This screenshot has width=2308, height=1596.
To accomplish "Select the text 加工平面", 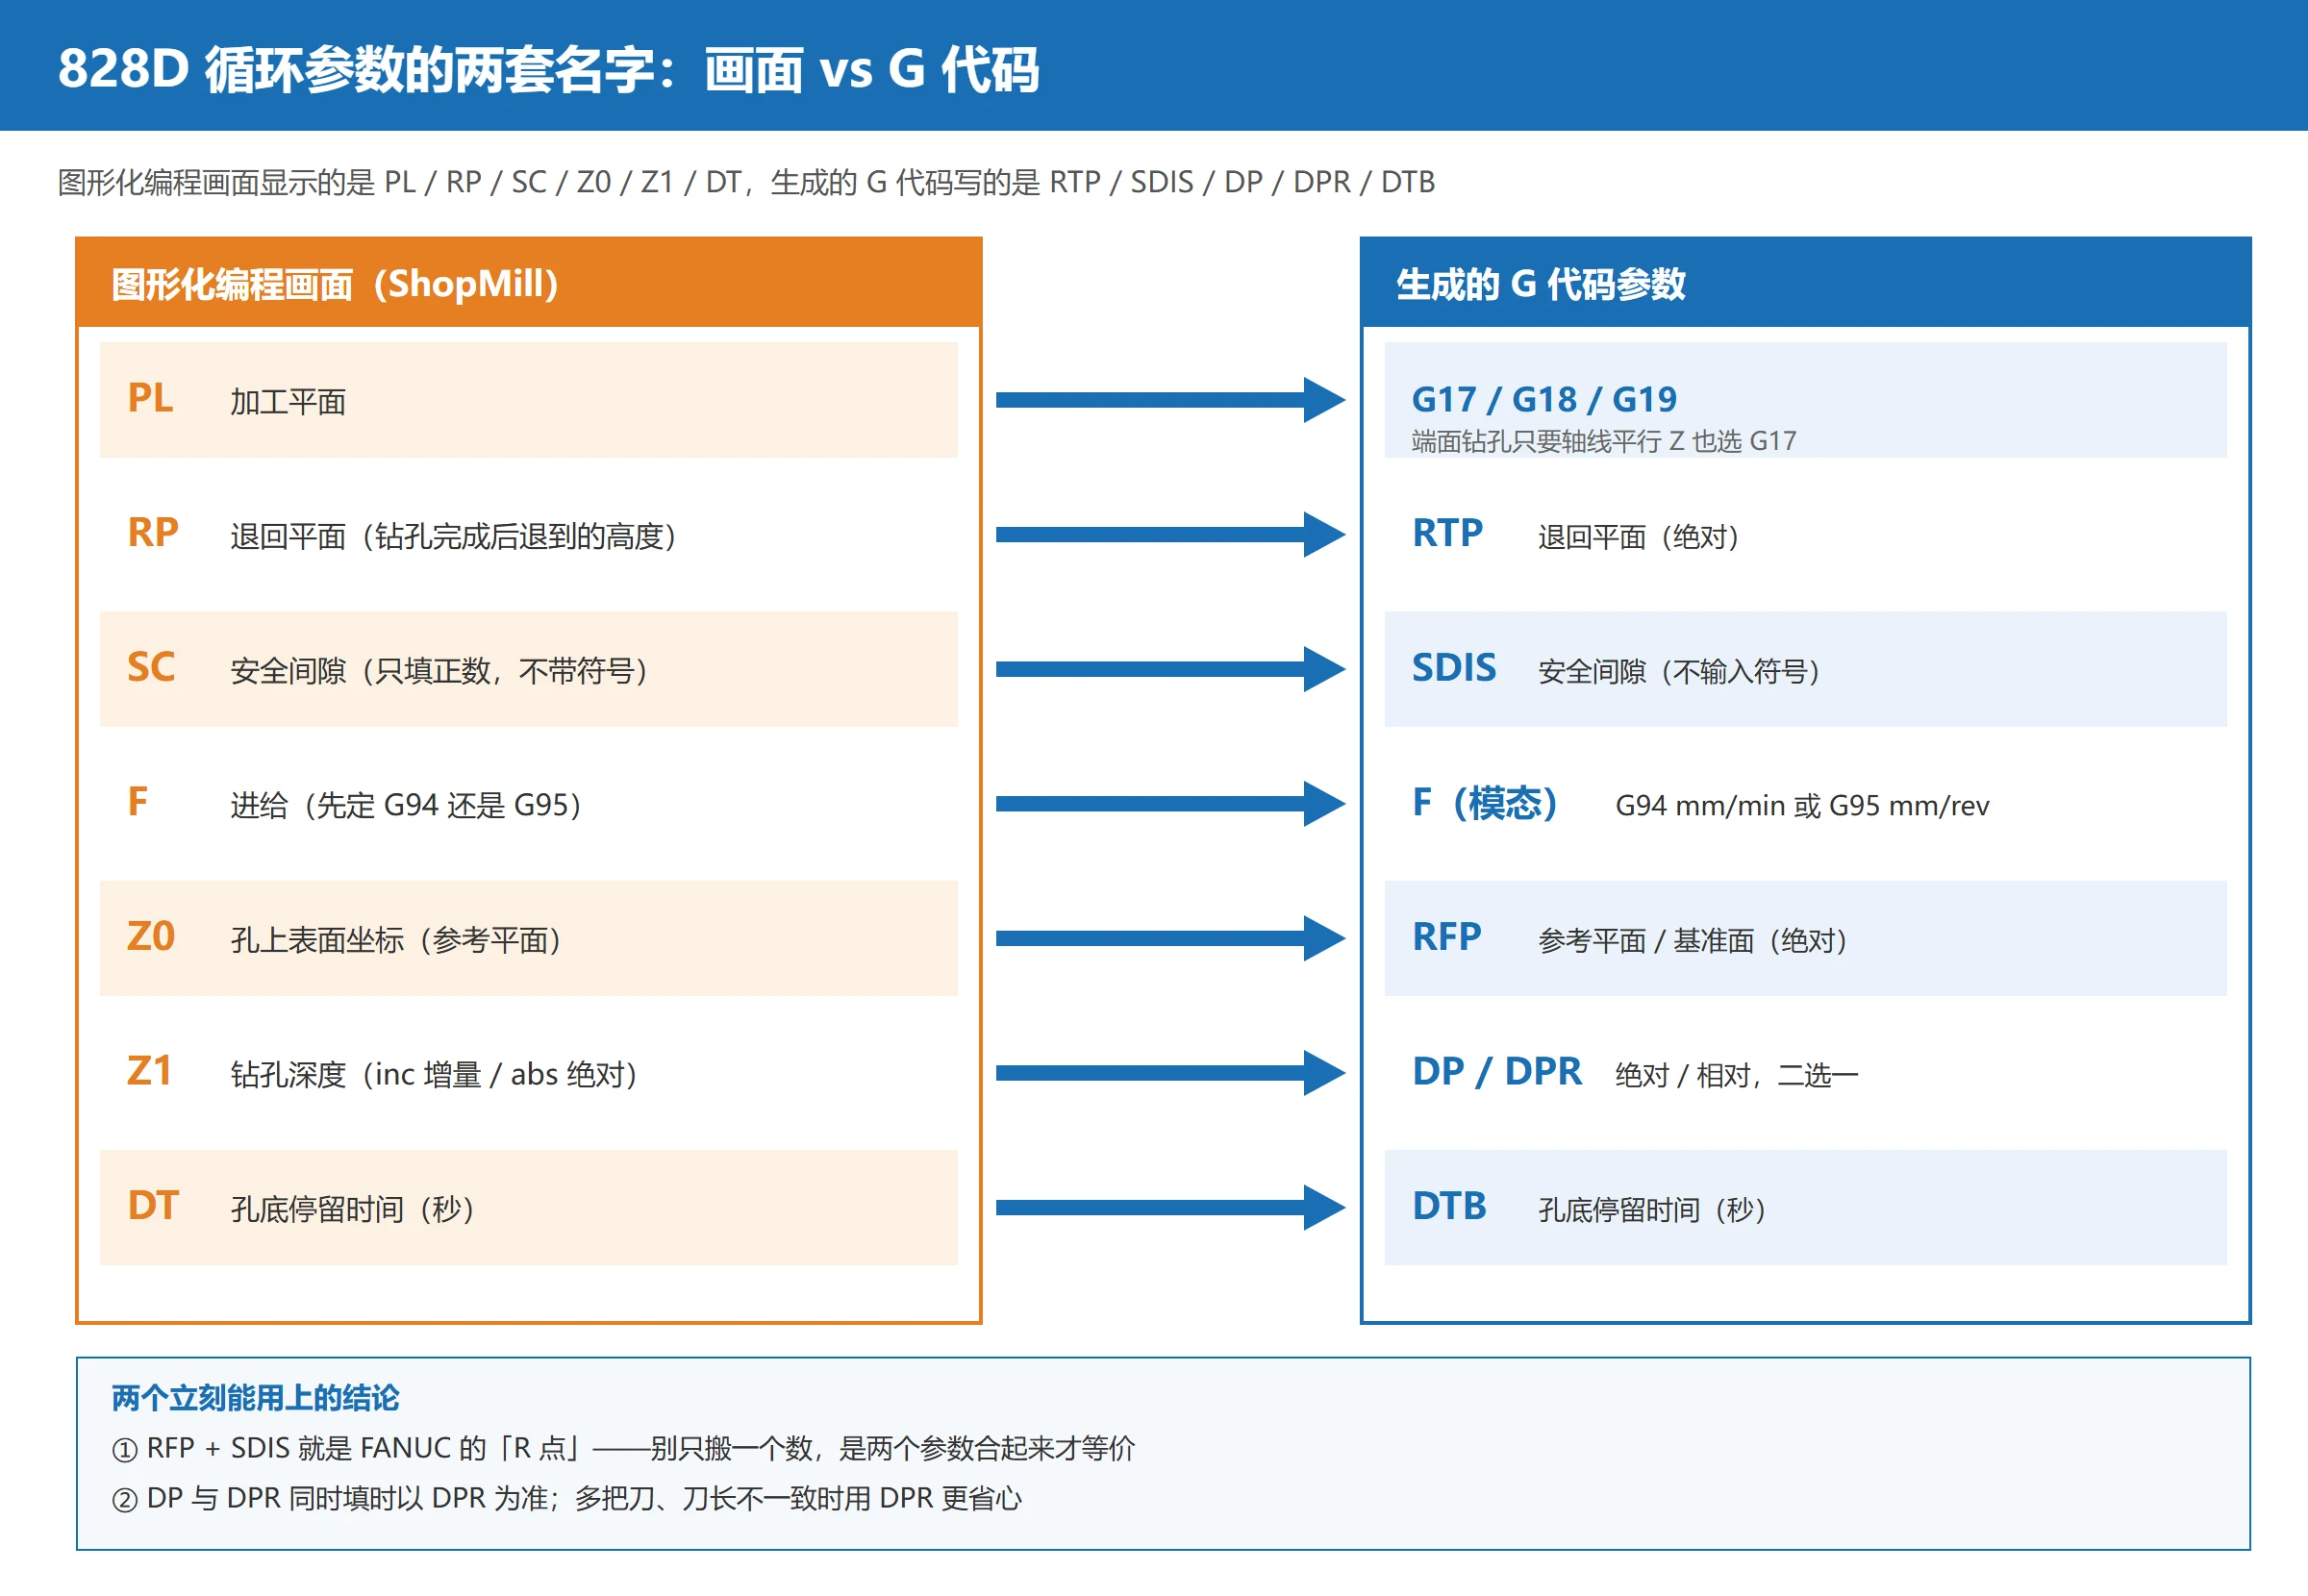I will point(288,402).
